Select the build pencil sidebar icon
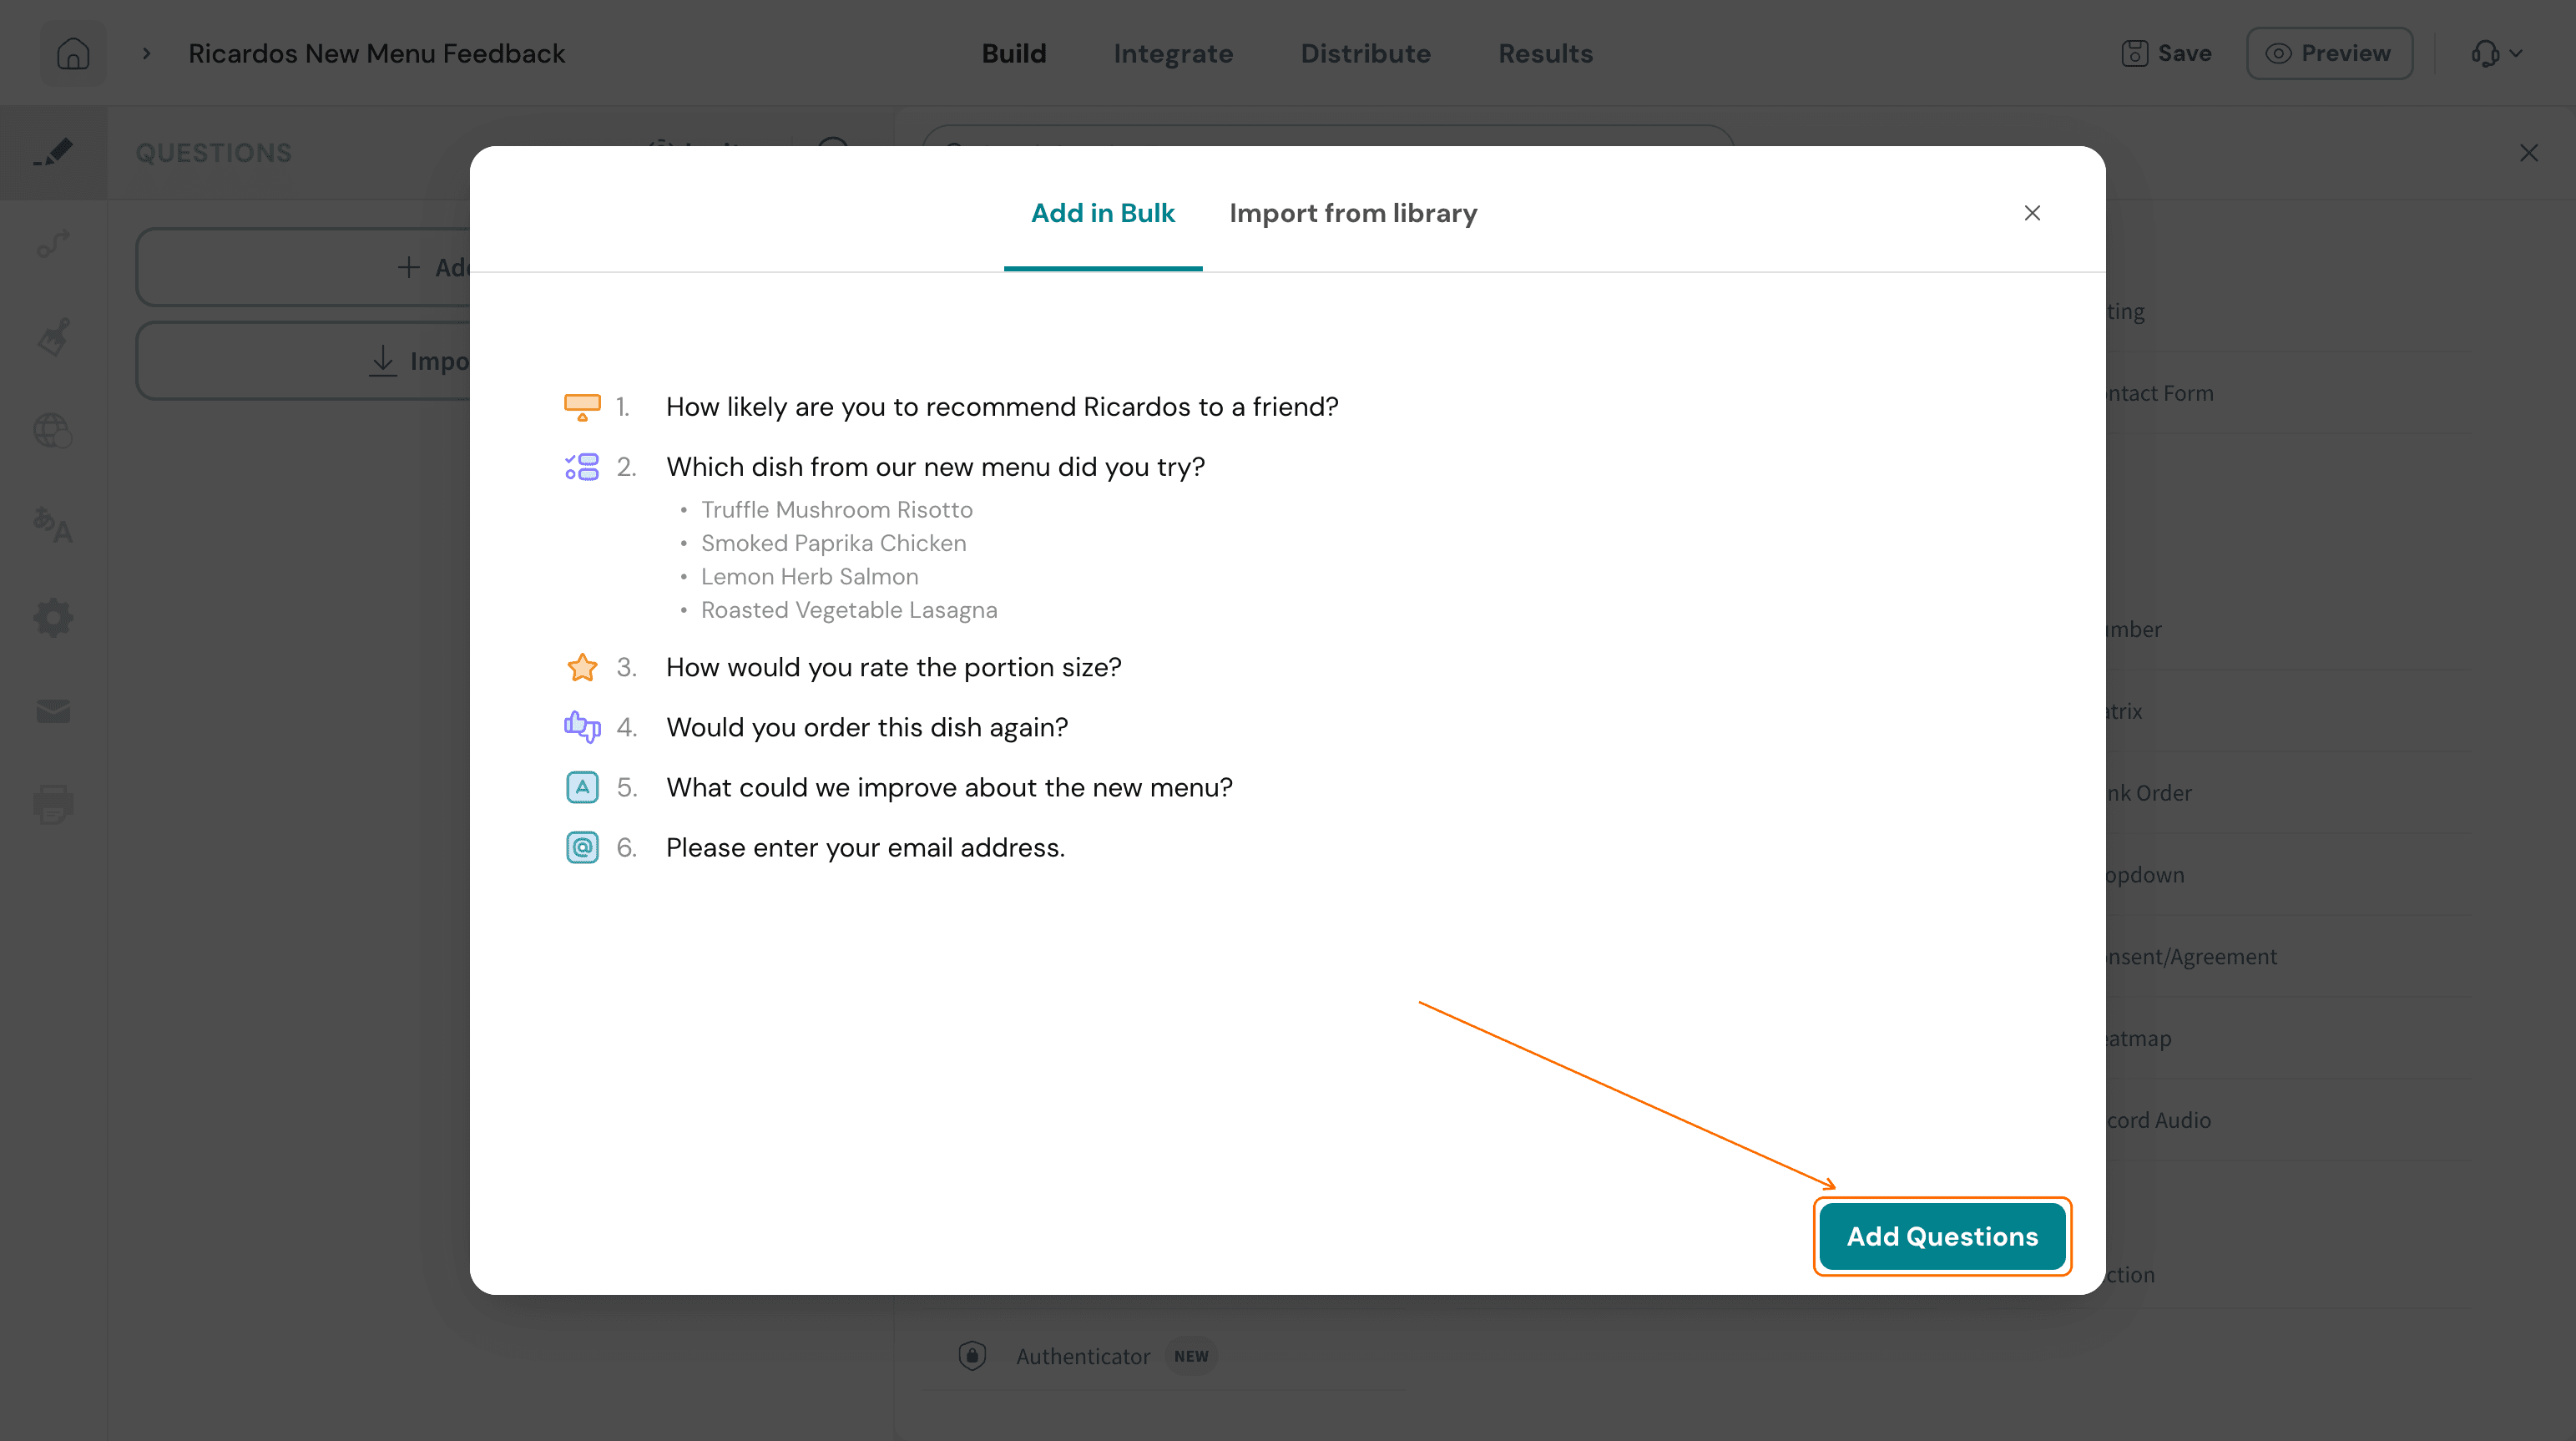2576x1441 pixels. pos(53,152)
